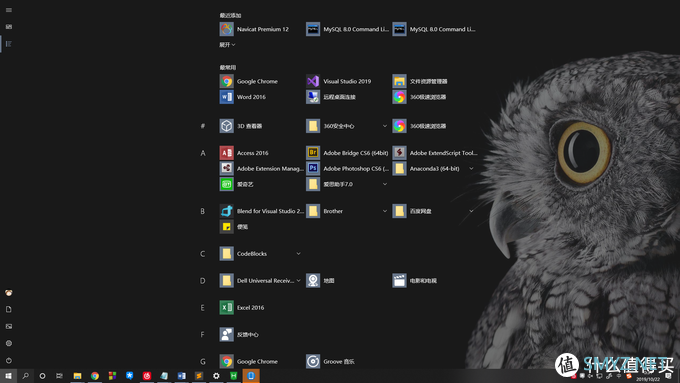Click the letter B section header
The image size is (680, 383).
[x=203, y=211]
